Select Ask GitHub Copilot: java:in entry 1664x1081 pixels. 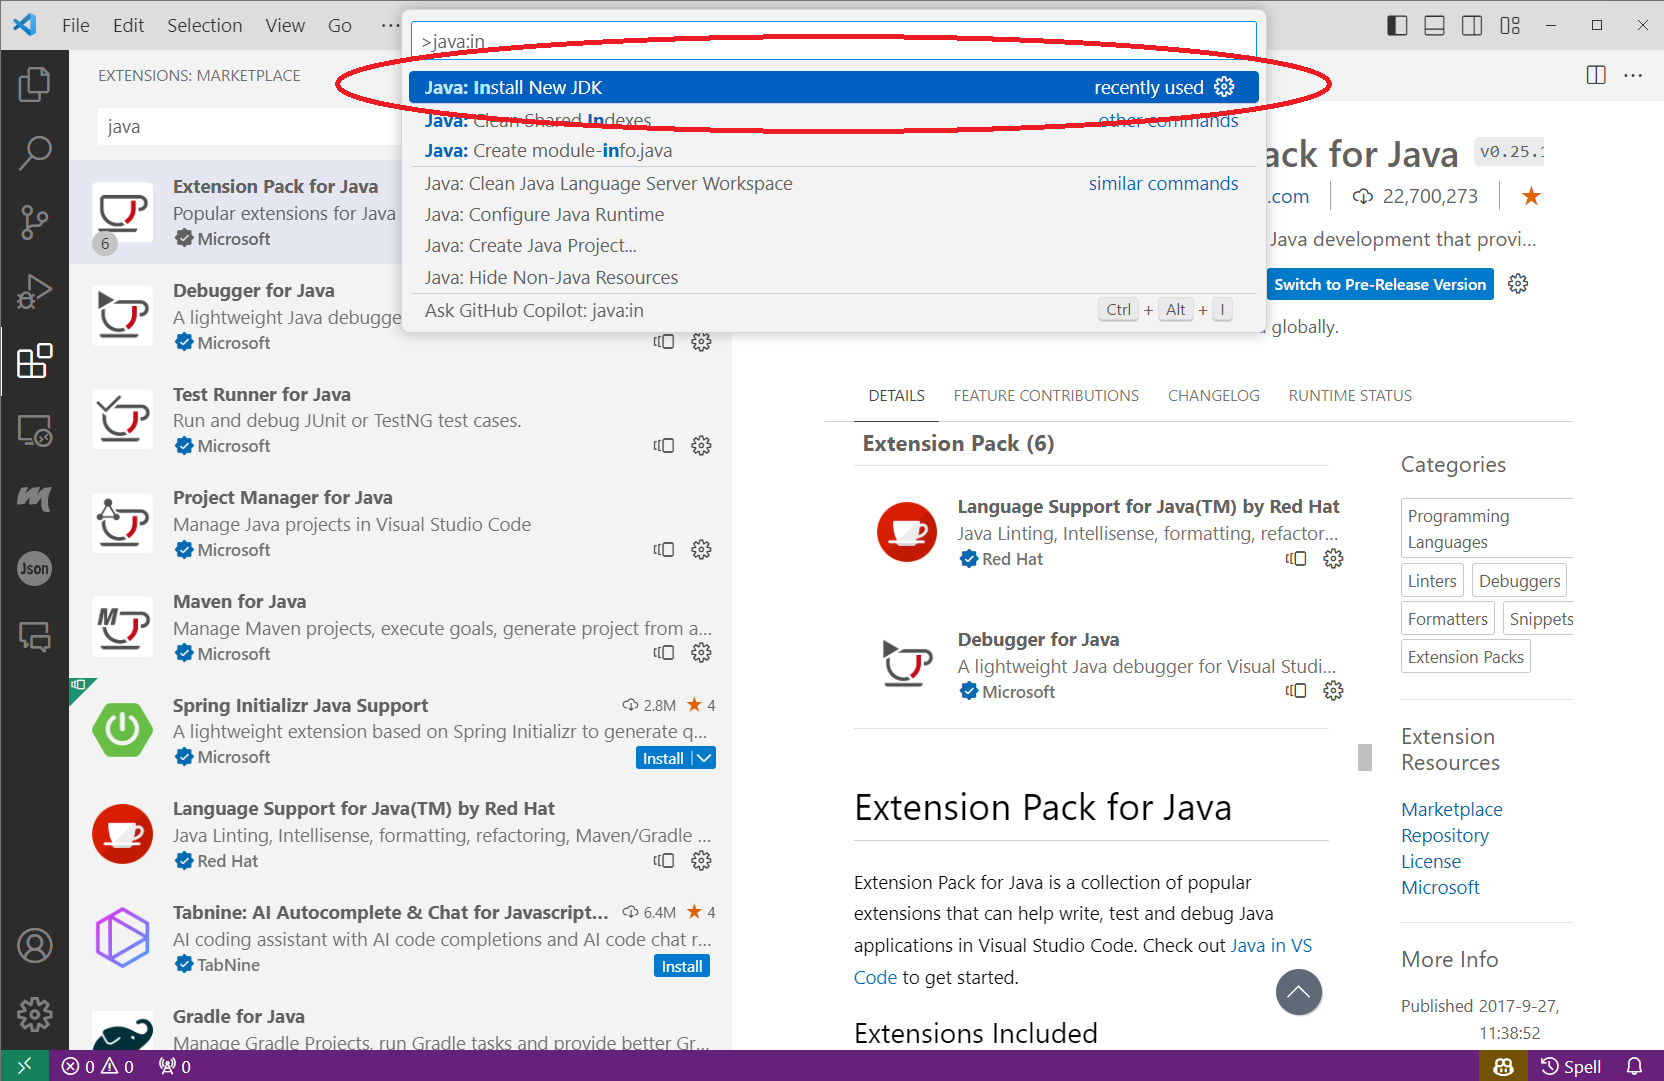coord(834,310)
